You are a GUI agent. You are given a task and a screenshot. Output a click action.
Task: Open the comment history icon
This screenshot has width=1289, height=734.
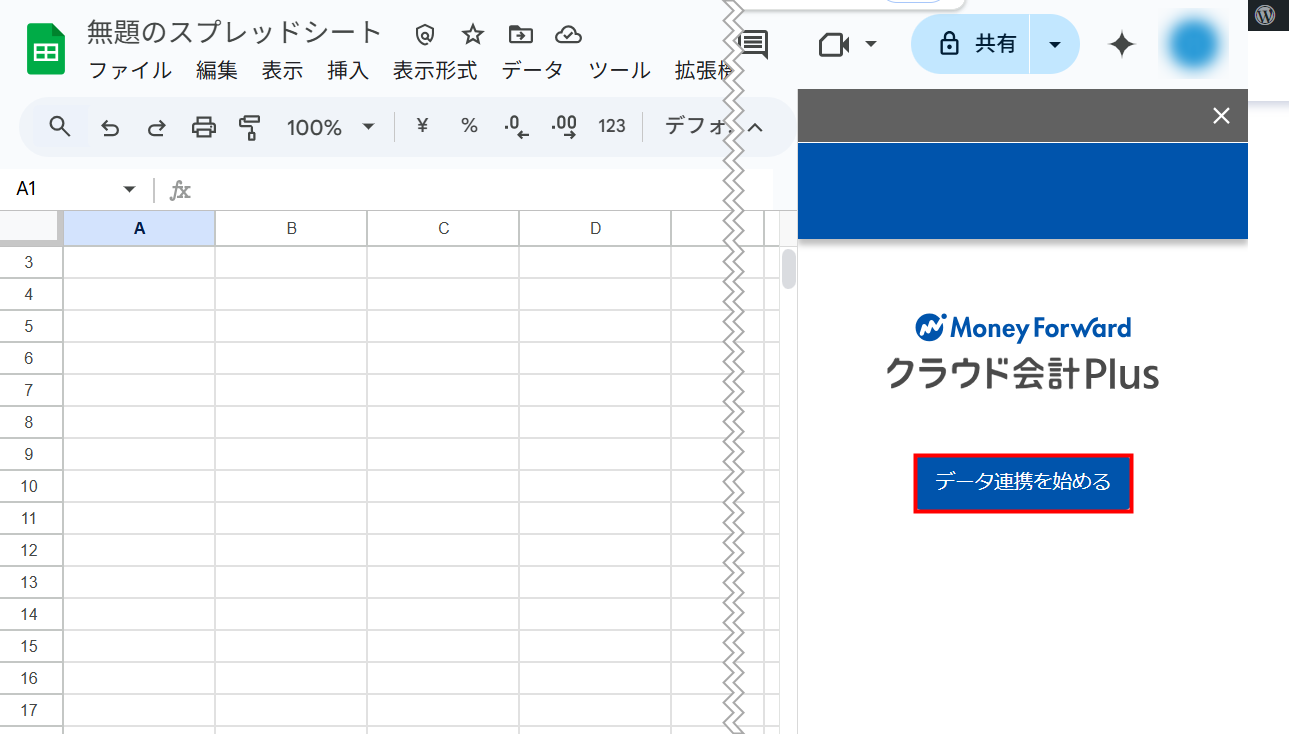pos(753,44)
